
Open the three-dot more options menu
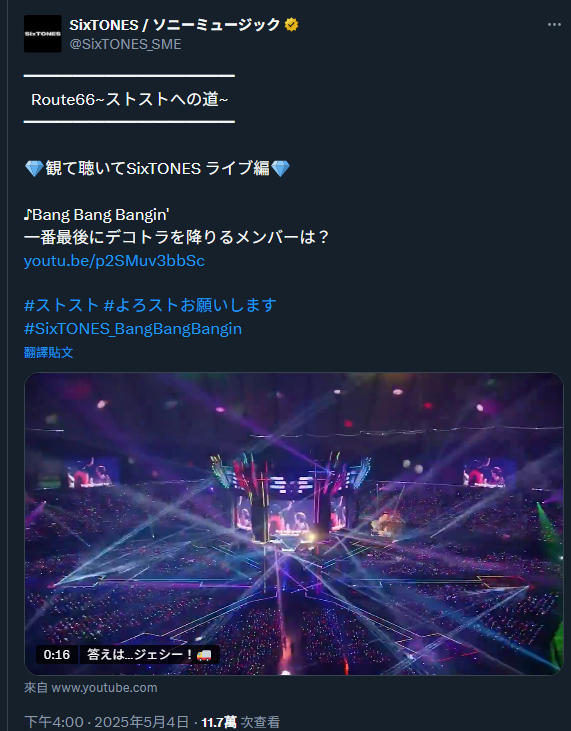click(x=554, y=24)
